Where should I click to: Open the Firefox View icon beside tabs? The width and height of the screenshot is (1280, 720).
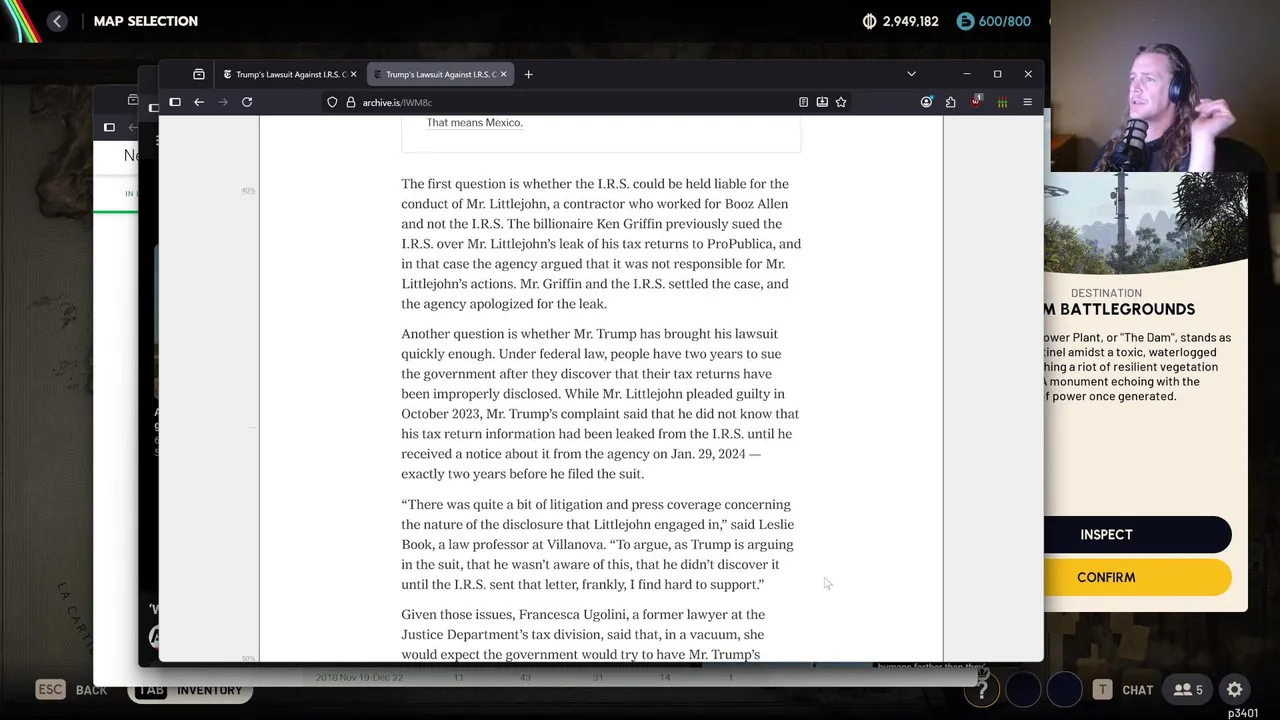(199, 74)
